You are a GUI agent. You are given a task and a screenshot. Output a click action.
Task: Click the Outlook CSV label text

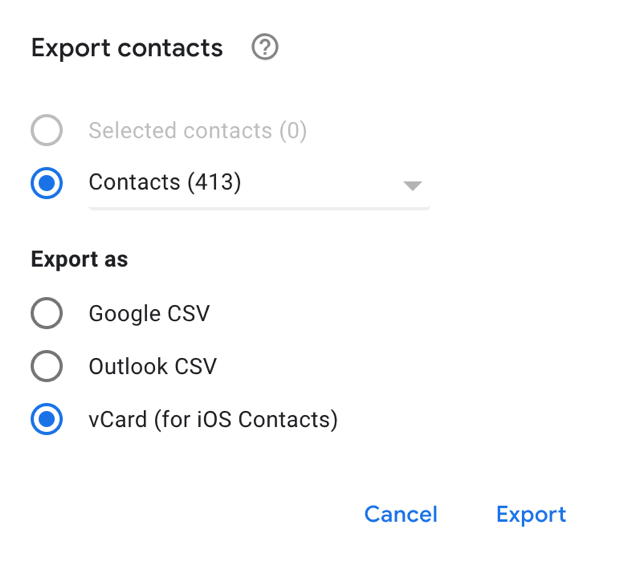[152, 367]
